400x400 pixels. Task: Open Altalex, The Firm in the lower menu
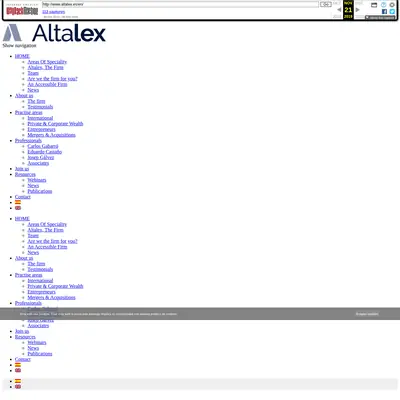[46, 230]
